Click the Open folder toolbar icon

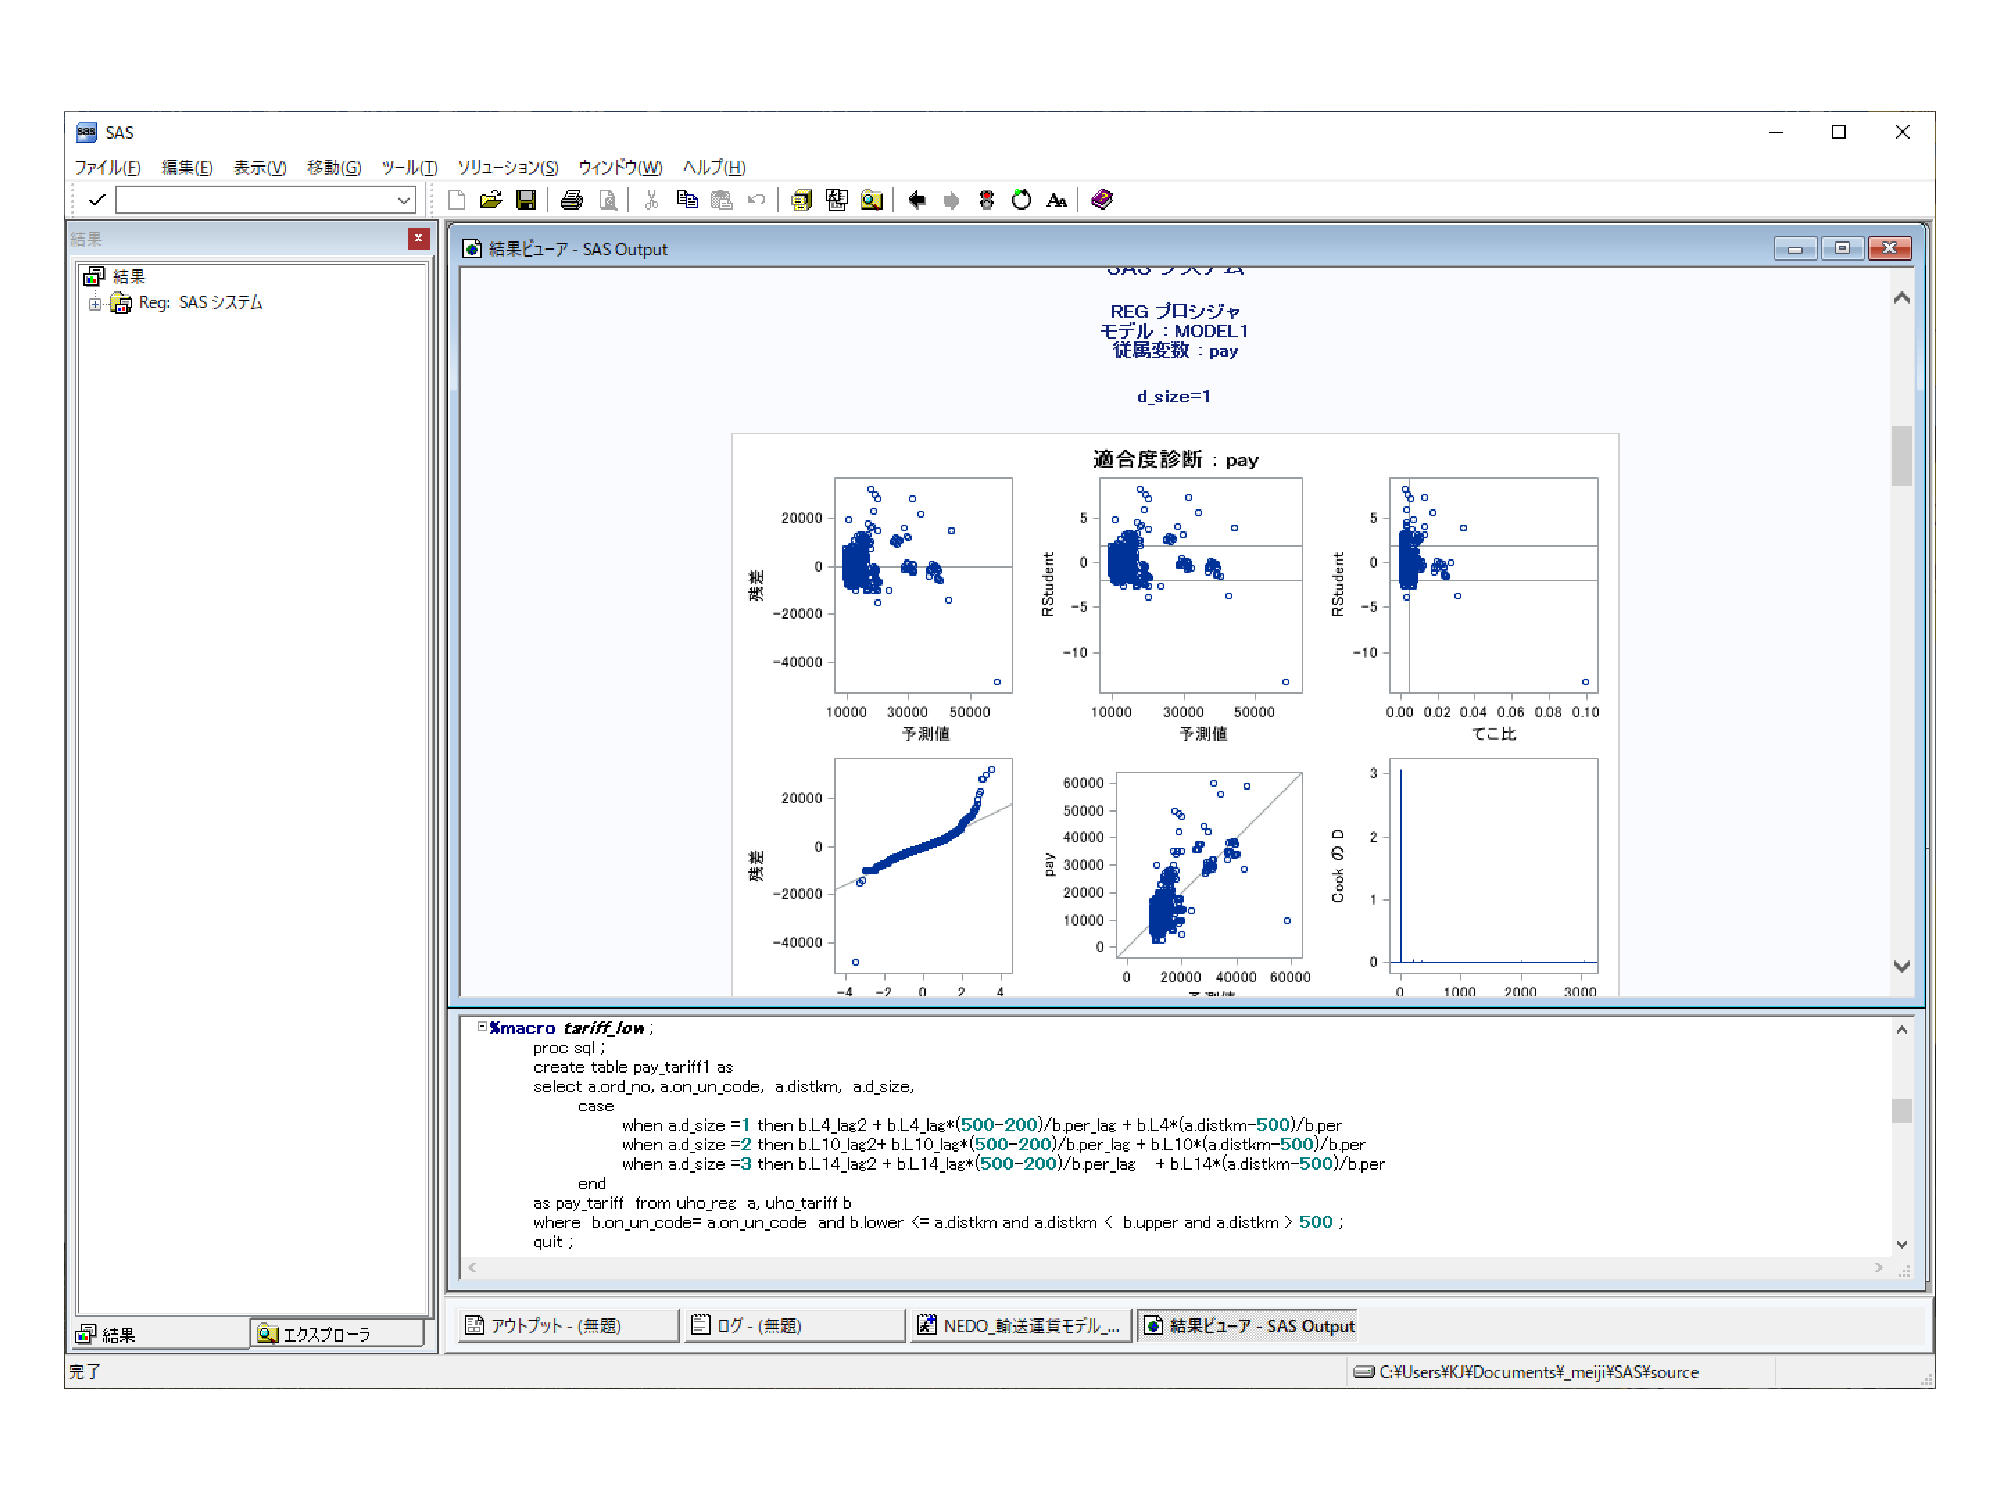tap(491, 200)
